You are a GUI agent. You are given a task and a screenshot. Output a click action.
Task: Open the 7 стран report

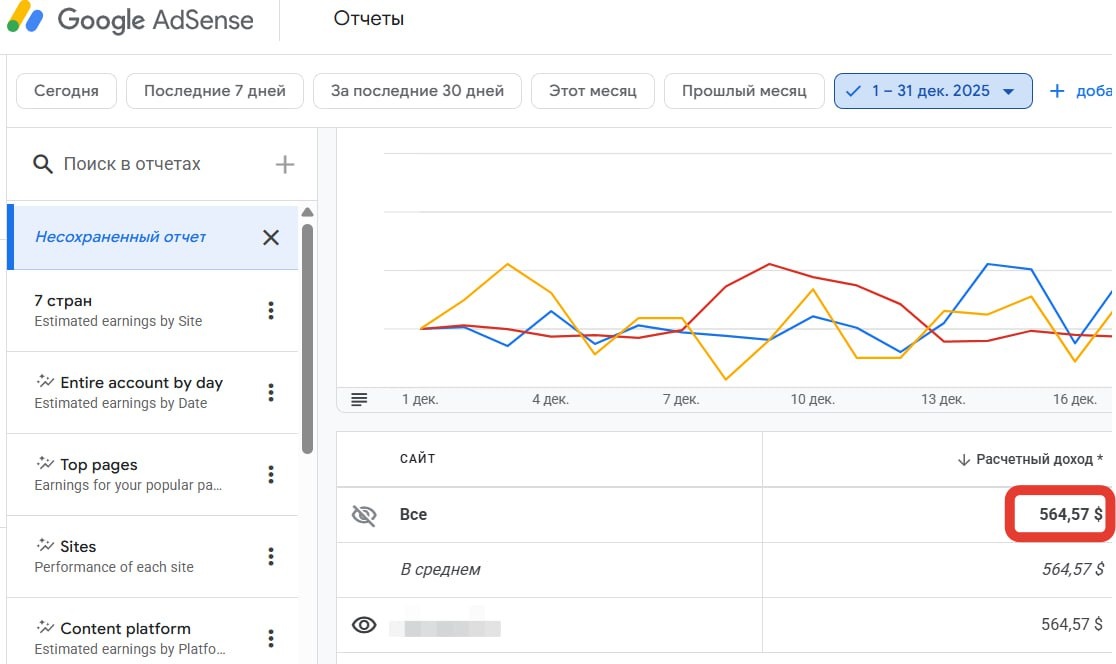(152, 310)
